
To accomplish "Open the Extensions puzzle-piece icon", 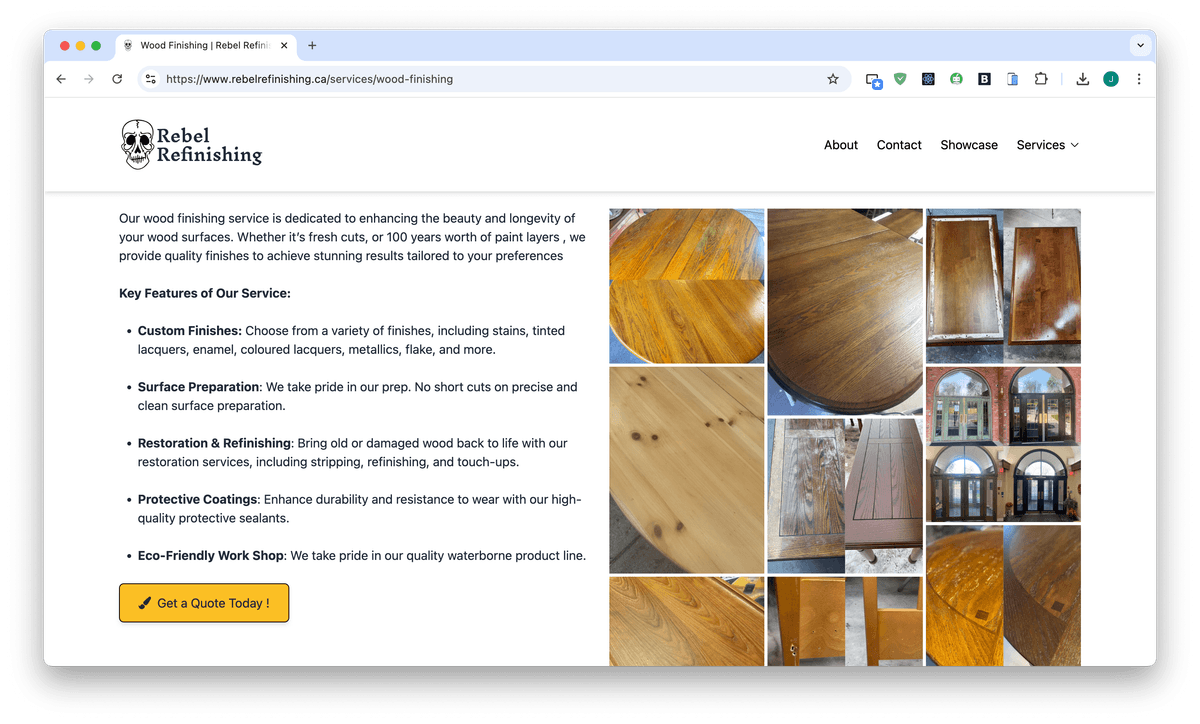I will pos(1041,78).
